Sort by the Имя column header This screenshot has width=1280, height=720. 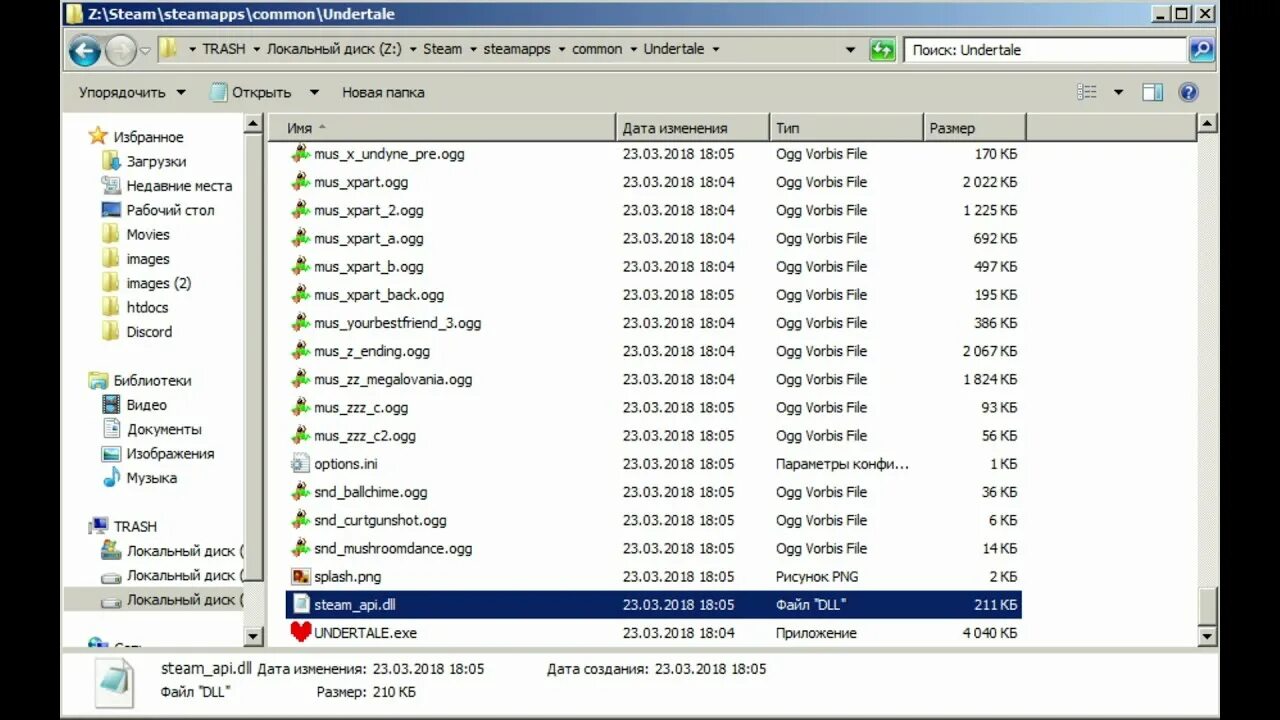[441, 128]
